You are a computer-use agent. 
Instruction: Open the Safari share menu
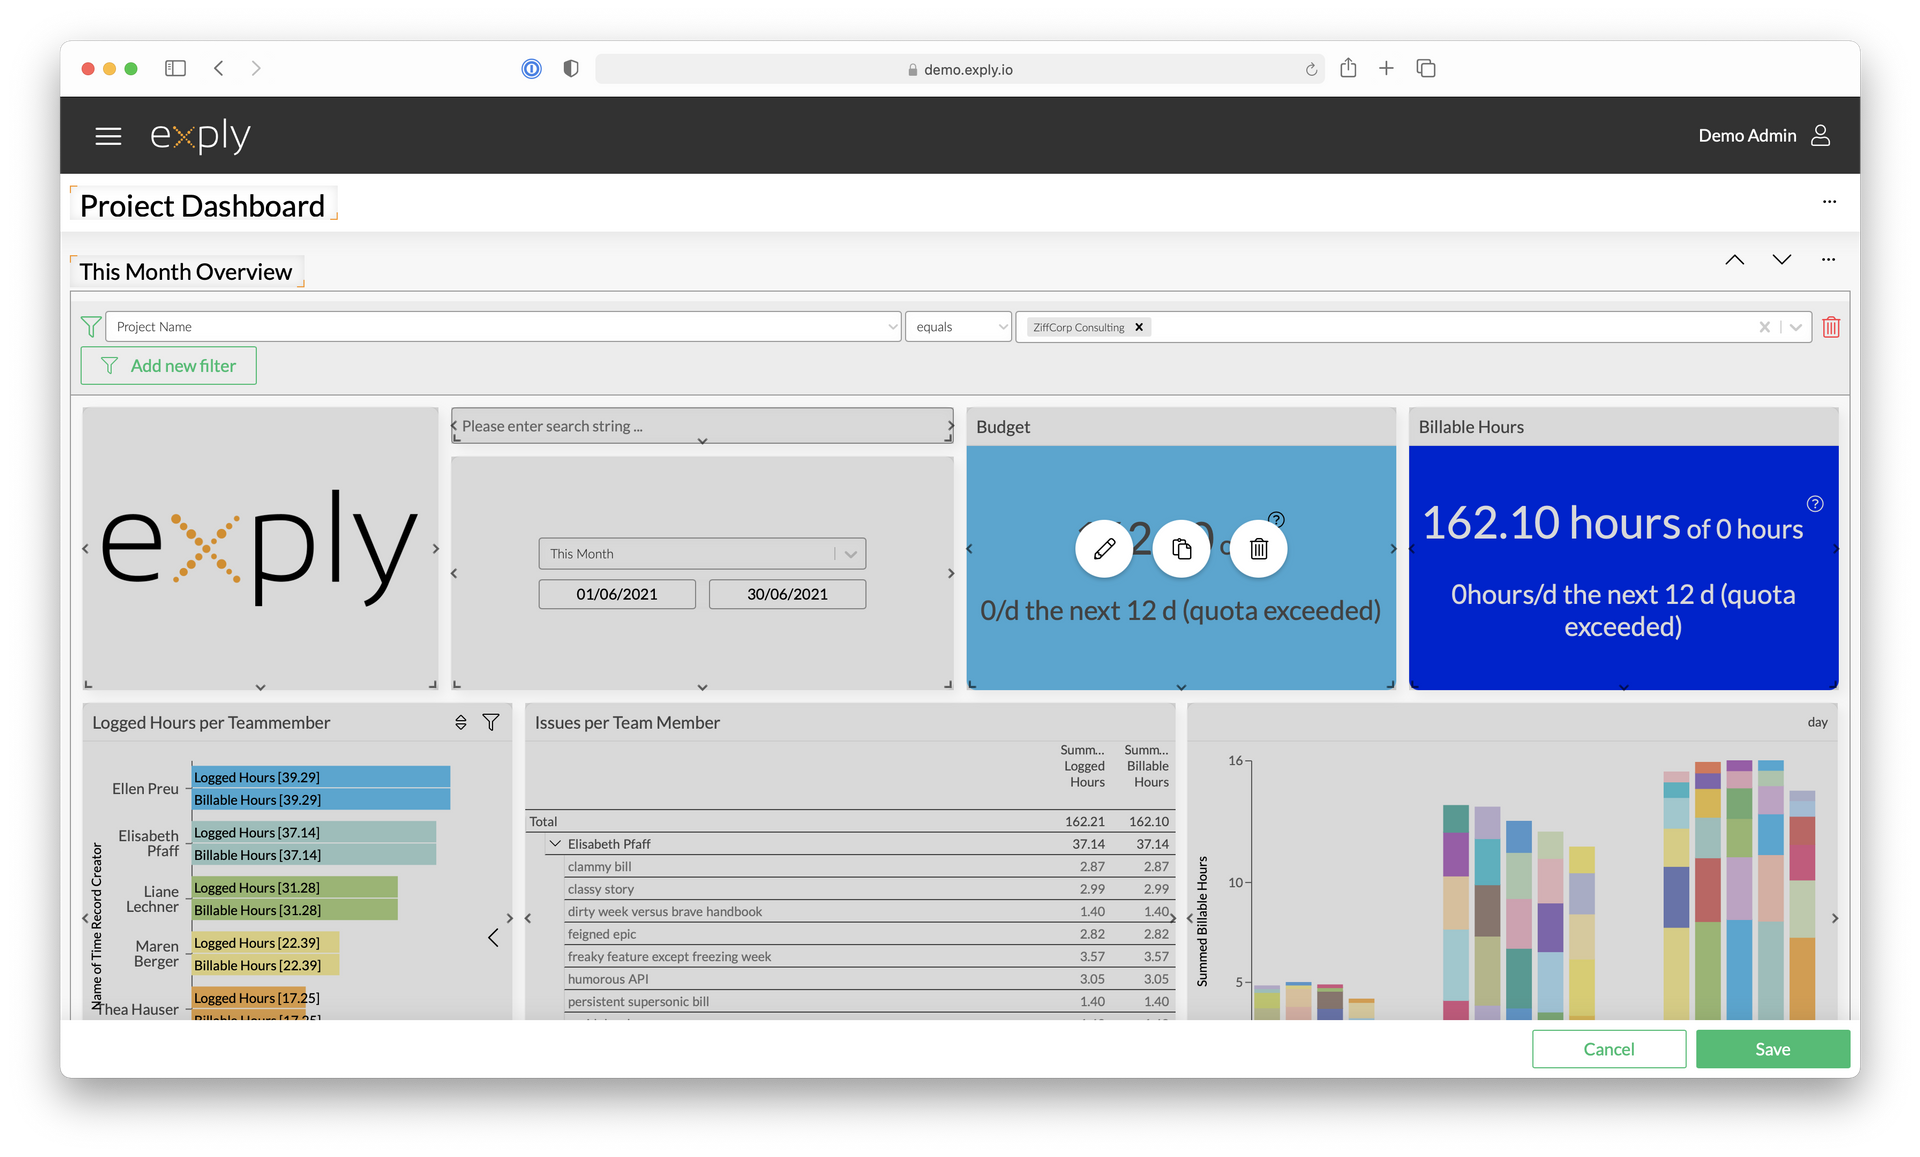coord(1348,68)
